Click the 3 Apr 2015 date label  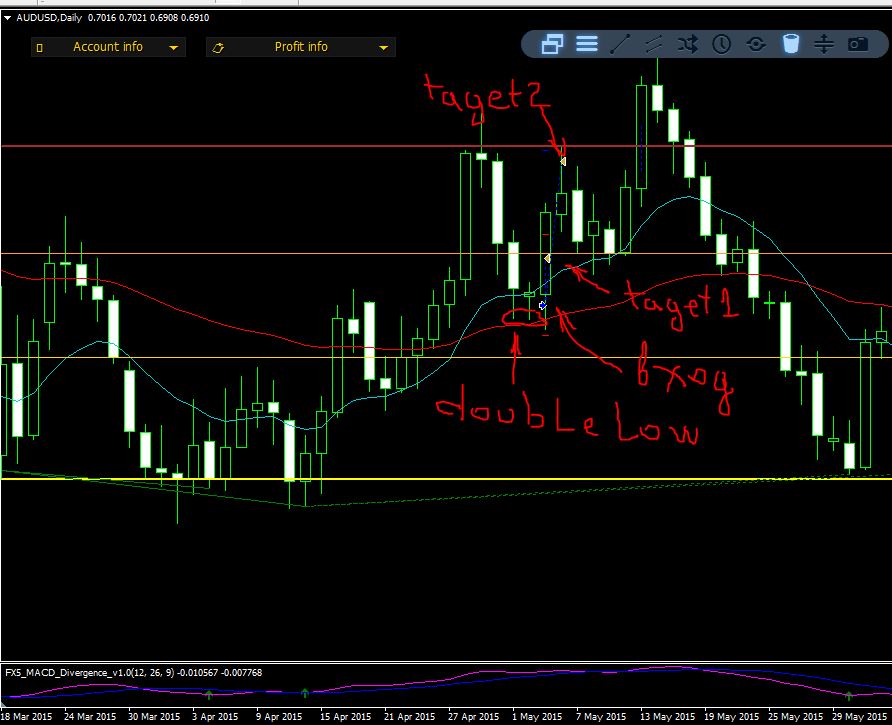214,716
